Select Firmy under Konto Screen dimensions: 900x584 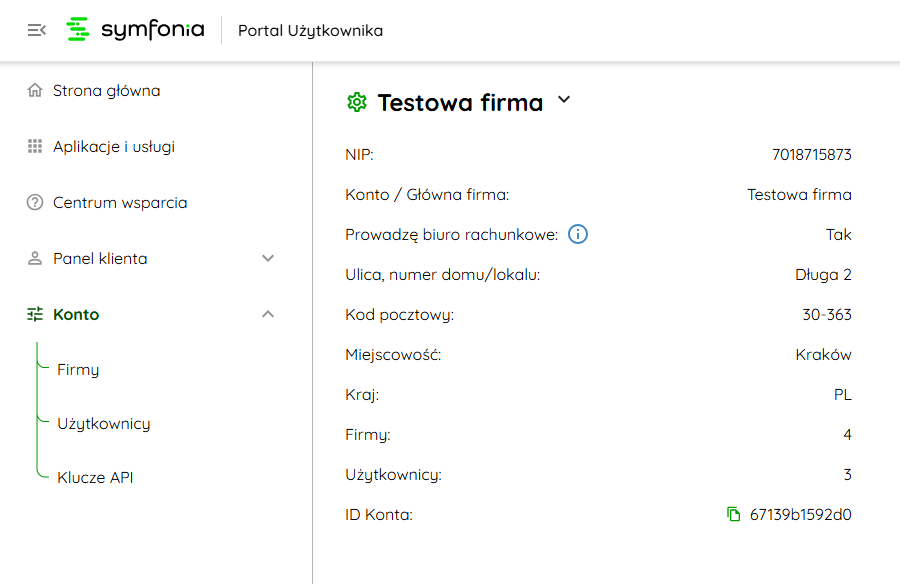[x=78, y=370]
